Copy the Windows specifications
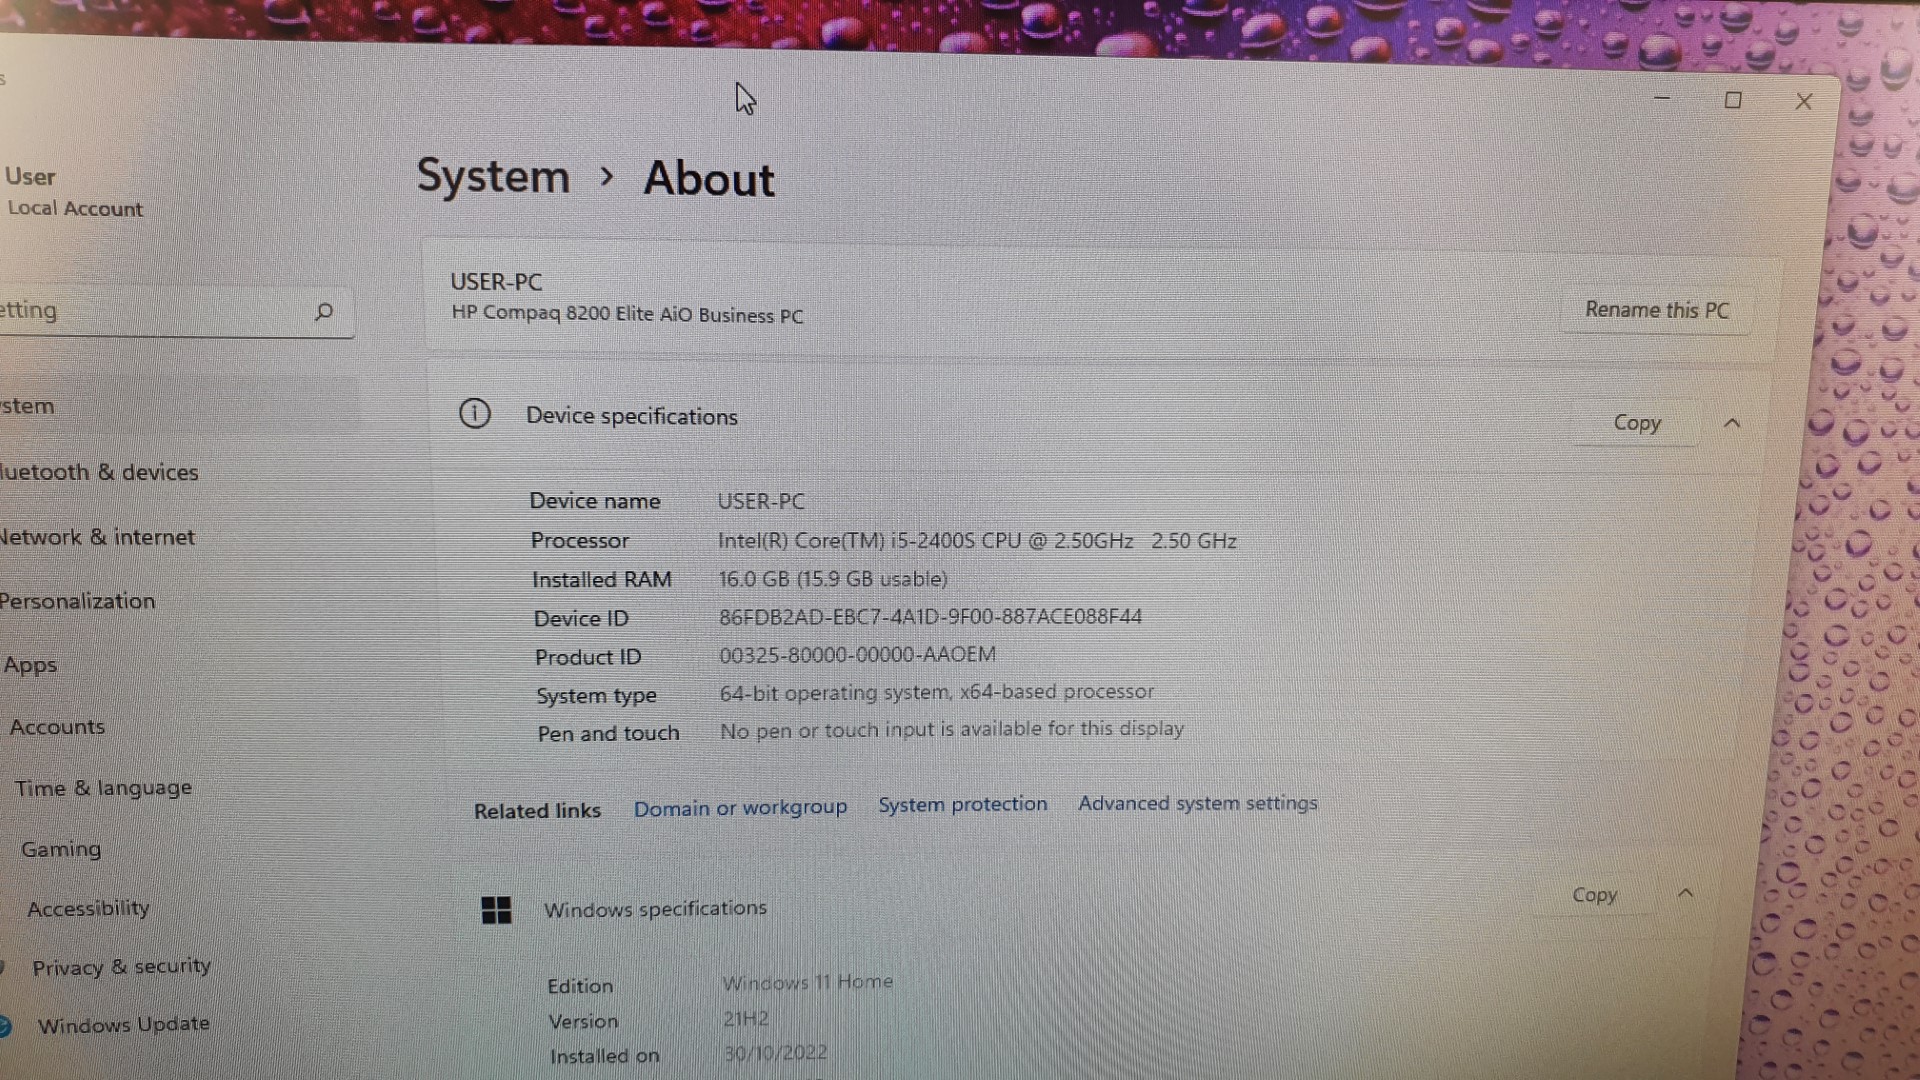 [1594, 895]
